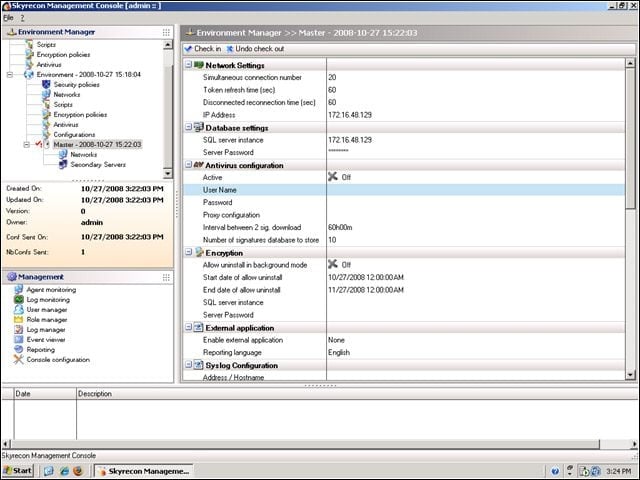
Task: Select Networks icon under Environment node
Action: (x=46, y=95)
